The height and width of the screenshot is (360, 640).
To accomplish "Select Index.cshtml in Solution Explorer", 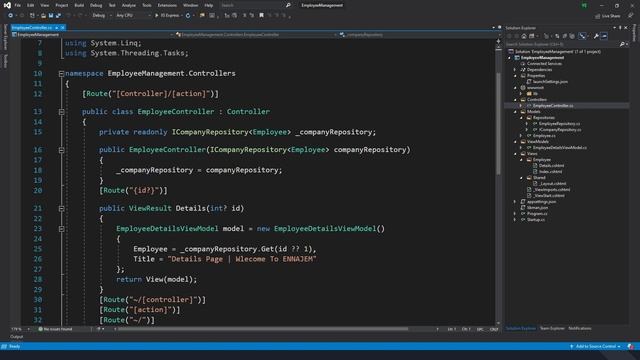I will coord(550,172).
